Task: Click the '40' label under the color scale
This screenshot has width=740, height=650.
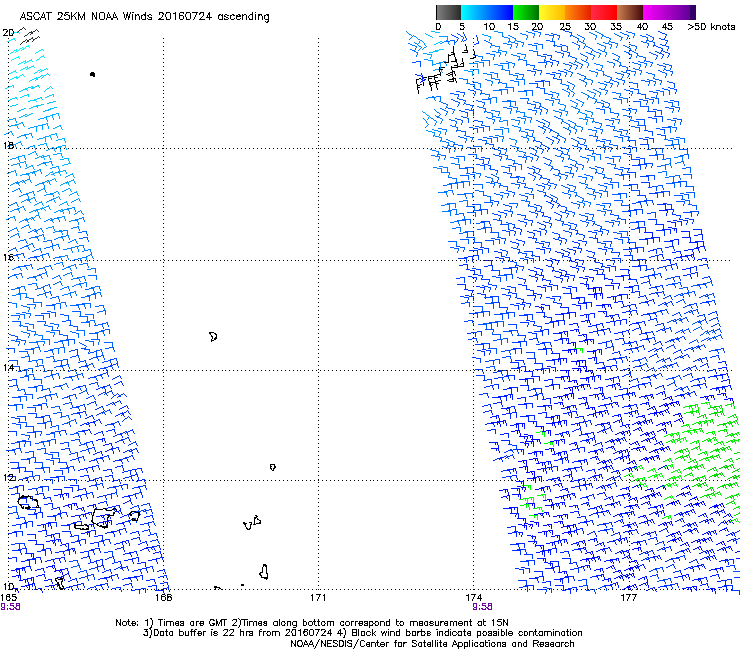Action: pyautogui.click(x=642, y=27)
